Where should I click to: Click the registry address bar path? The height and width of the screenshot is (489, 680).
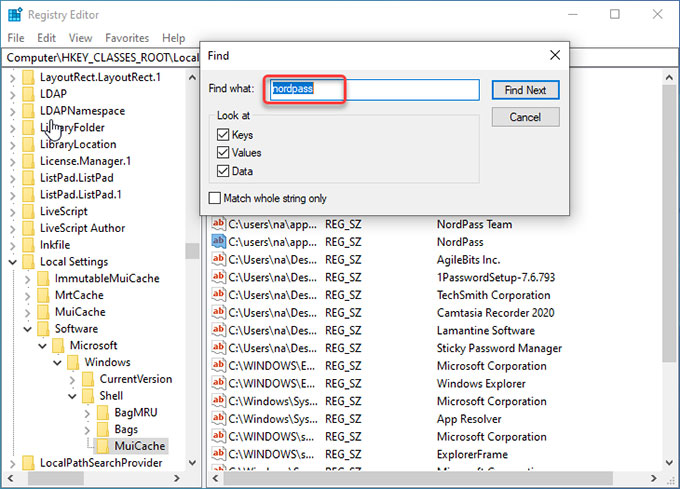[x=102, y=57]
